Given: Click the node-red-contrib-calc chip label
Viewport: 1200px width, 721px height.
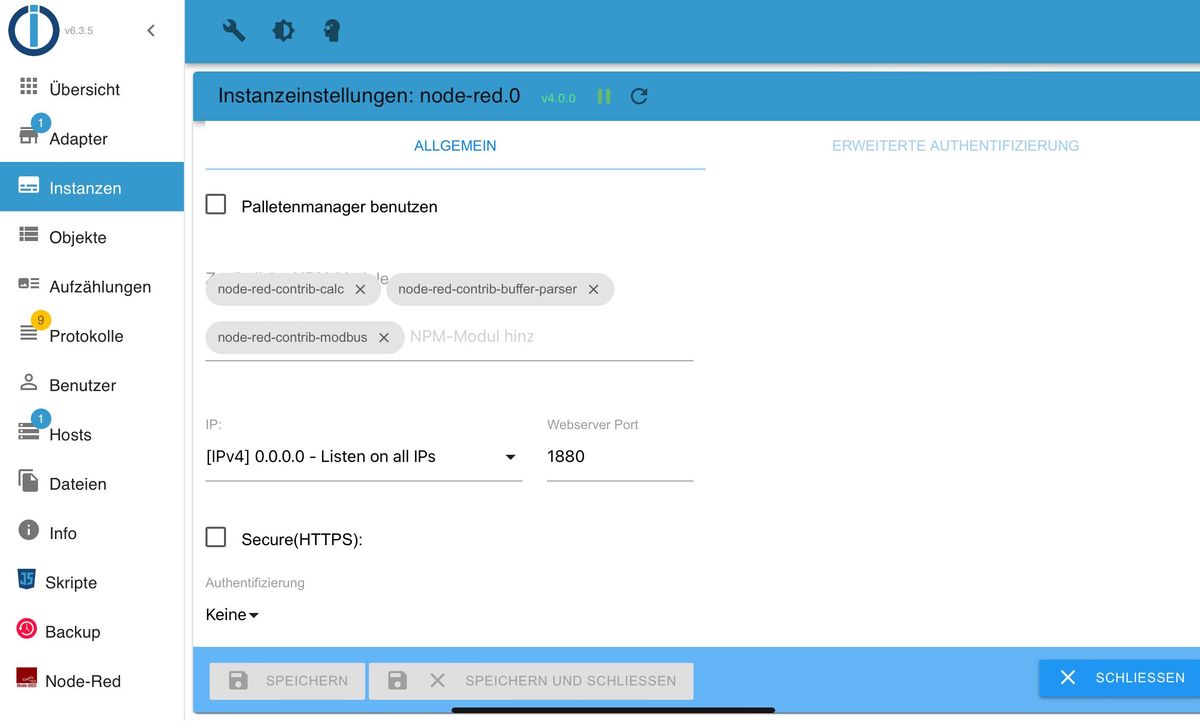Looking at the screenshot, I should (x=281, y=289).
